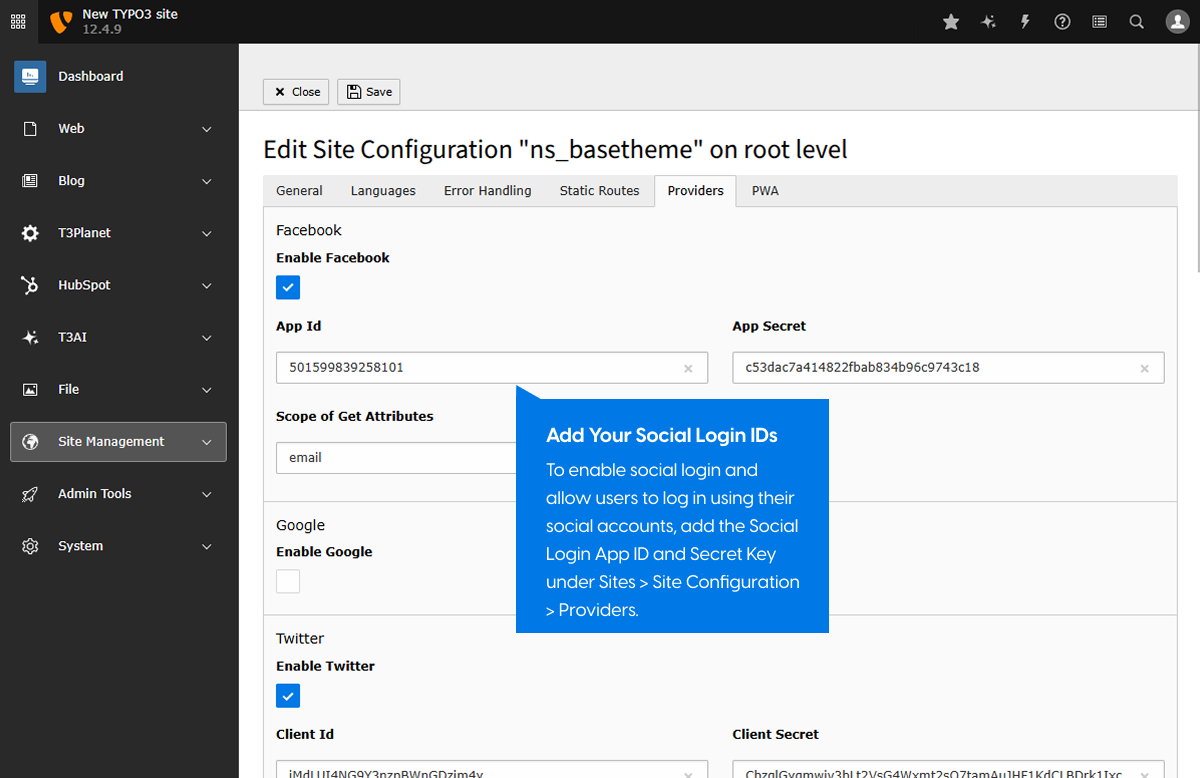The width and height of the screenshot is (1200, 778).
Task: Open the bookmarks star icon in top bar
Action: point(951,22)
